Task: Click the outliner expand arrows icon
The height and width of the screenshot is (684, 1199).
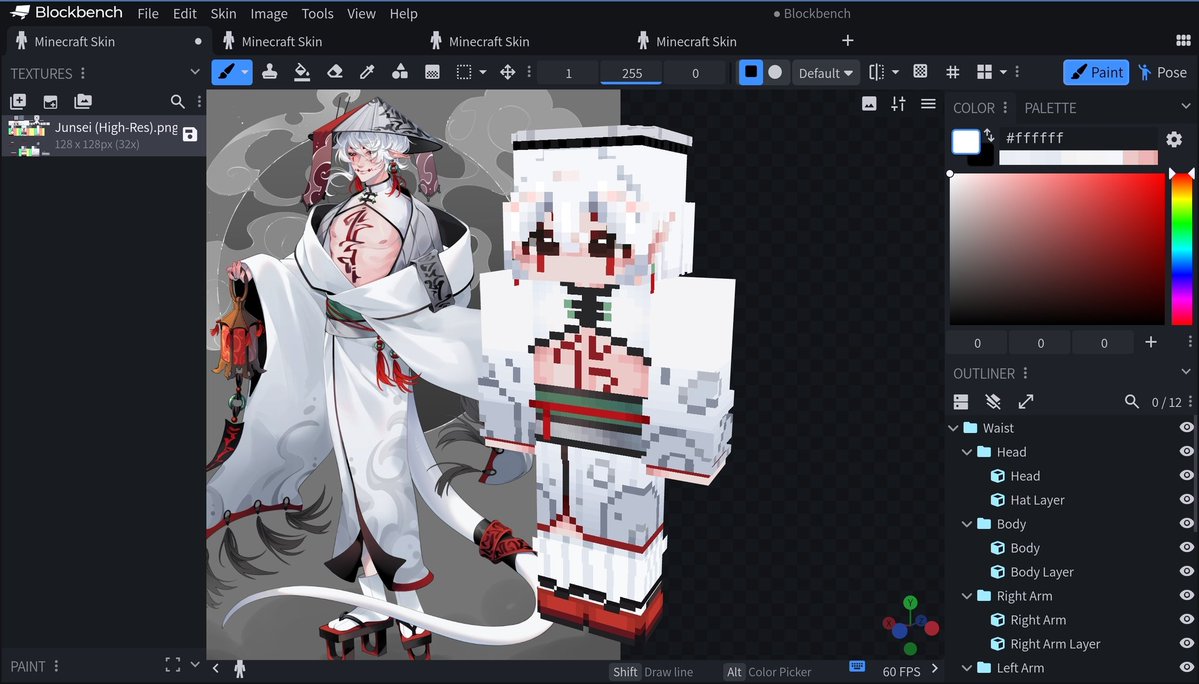Action: (1025, 402)
